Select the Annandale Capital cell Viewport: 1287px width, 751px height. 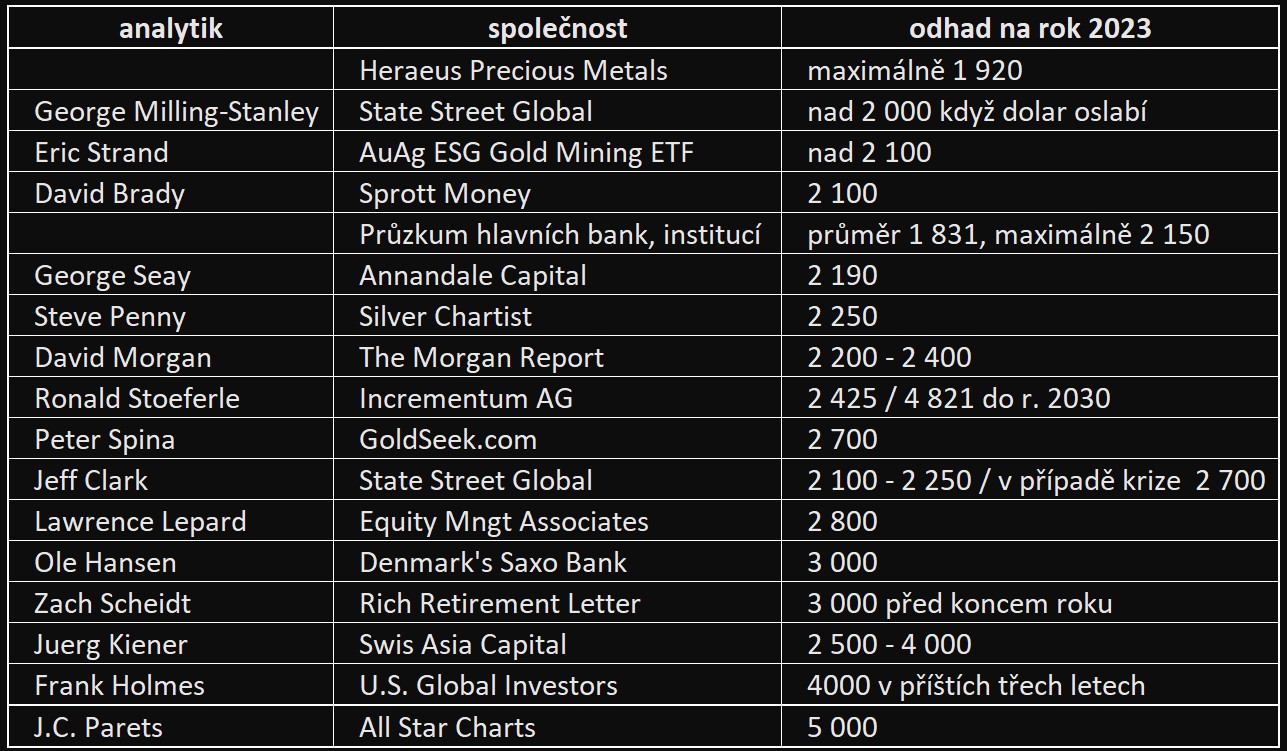click(557, 275)
